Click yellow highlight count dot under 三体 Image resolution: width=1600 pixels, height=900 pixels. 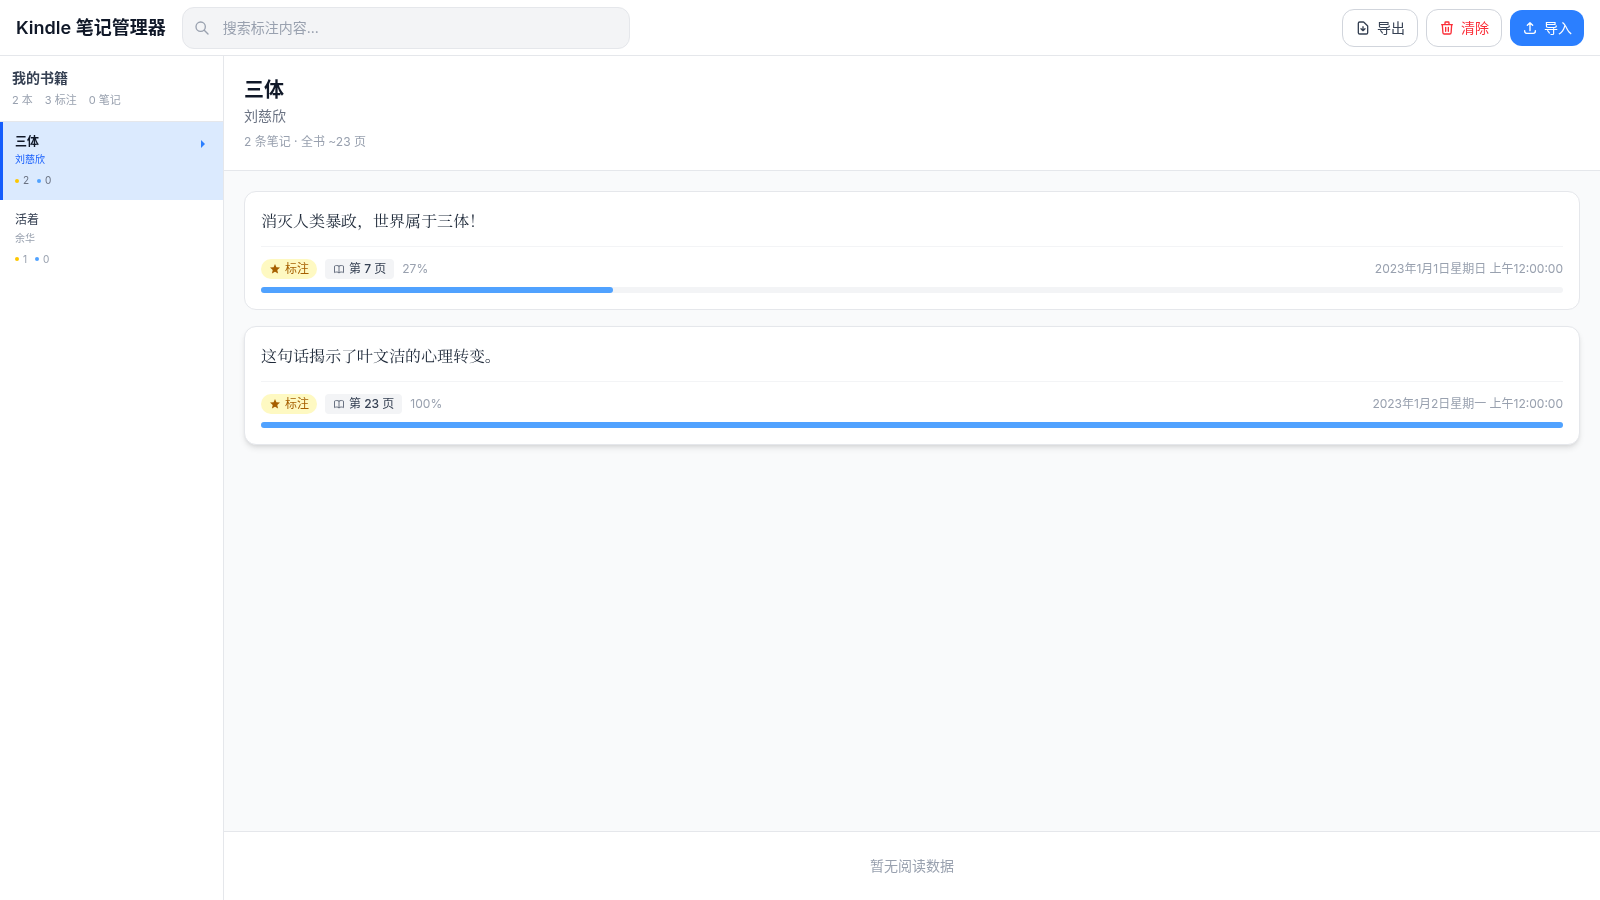coord(17,181)
